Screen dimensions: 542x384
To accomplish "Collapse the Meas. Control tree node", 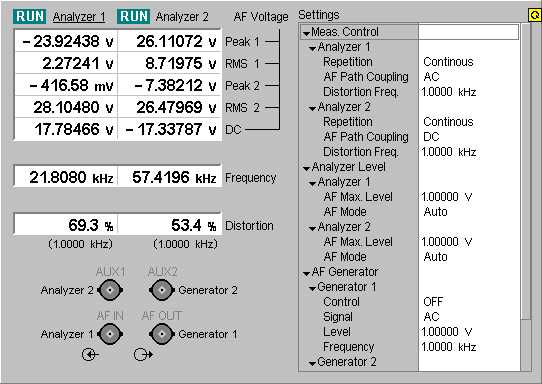I will coord(306,34).
